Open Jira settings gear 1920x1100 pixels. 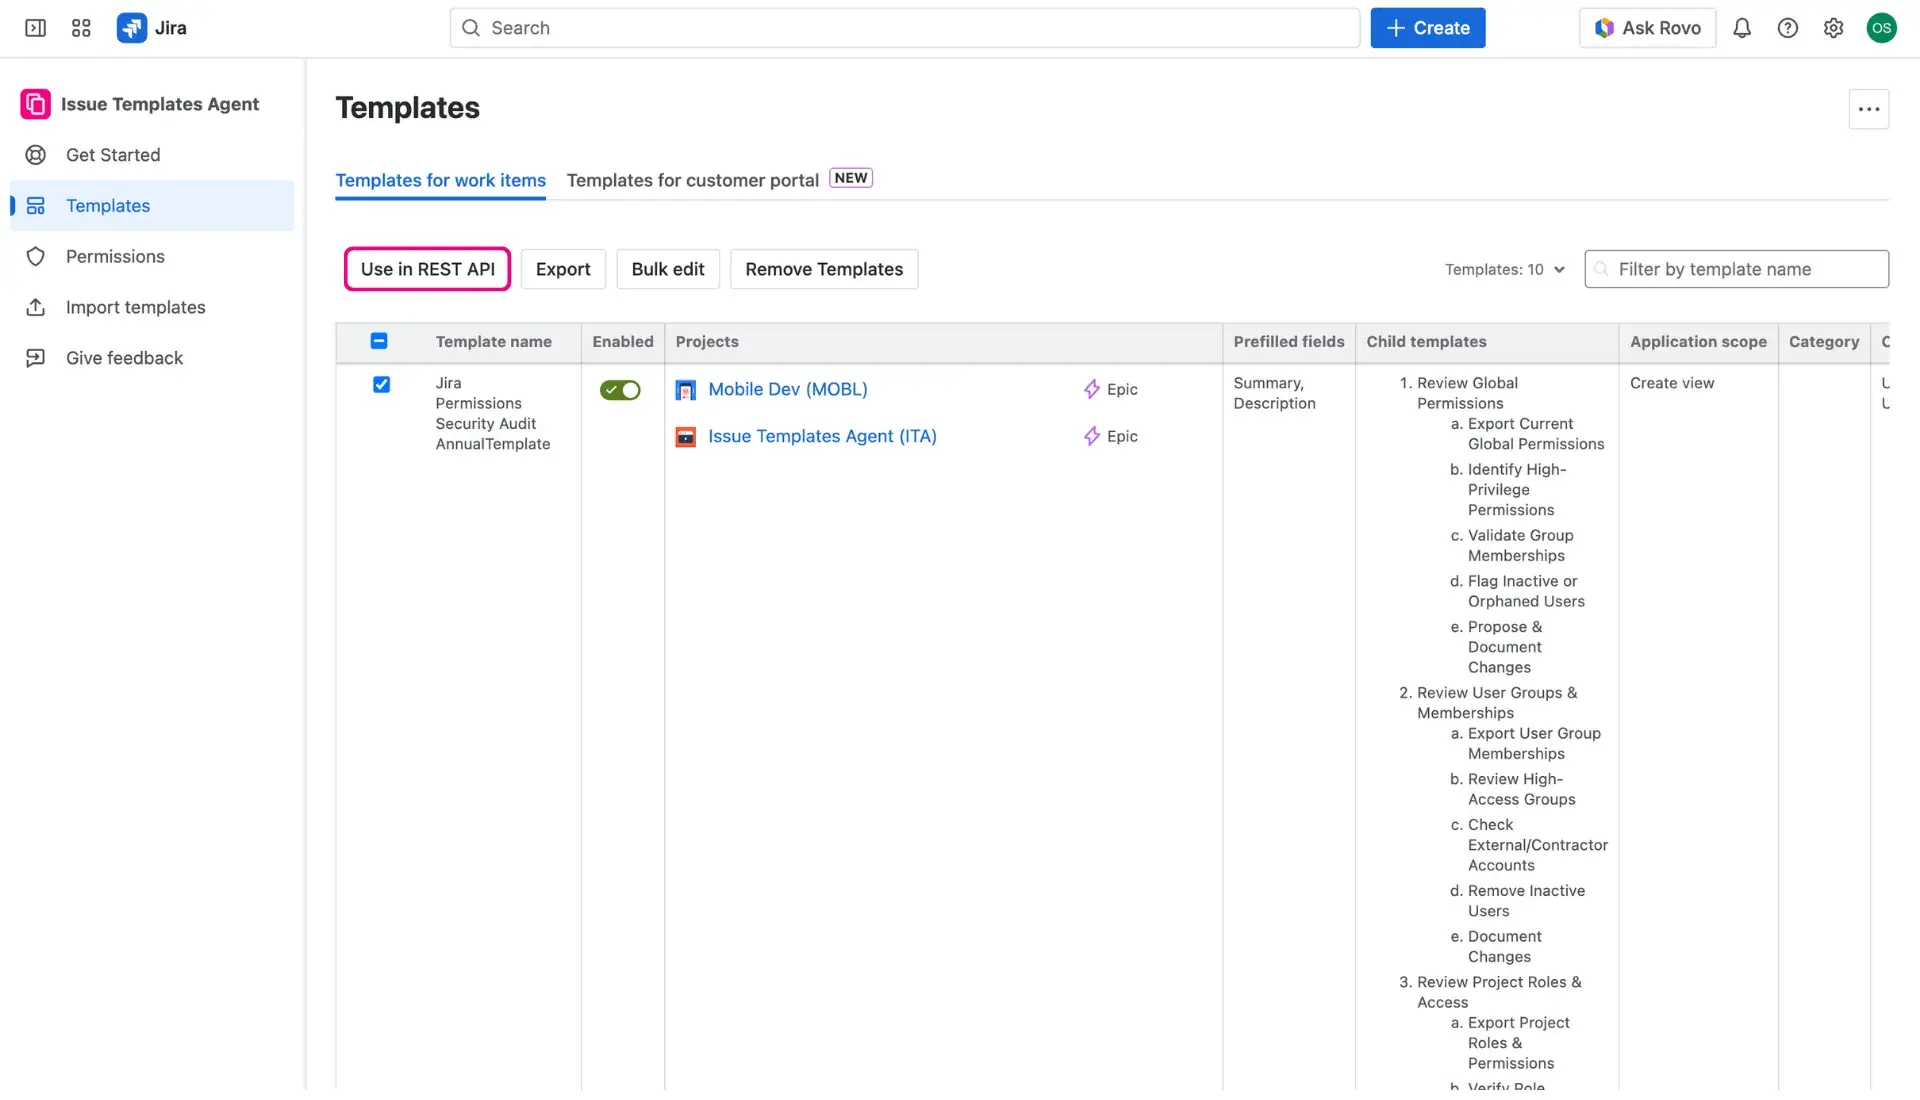(1834, 27)
